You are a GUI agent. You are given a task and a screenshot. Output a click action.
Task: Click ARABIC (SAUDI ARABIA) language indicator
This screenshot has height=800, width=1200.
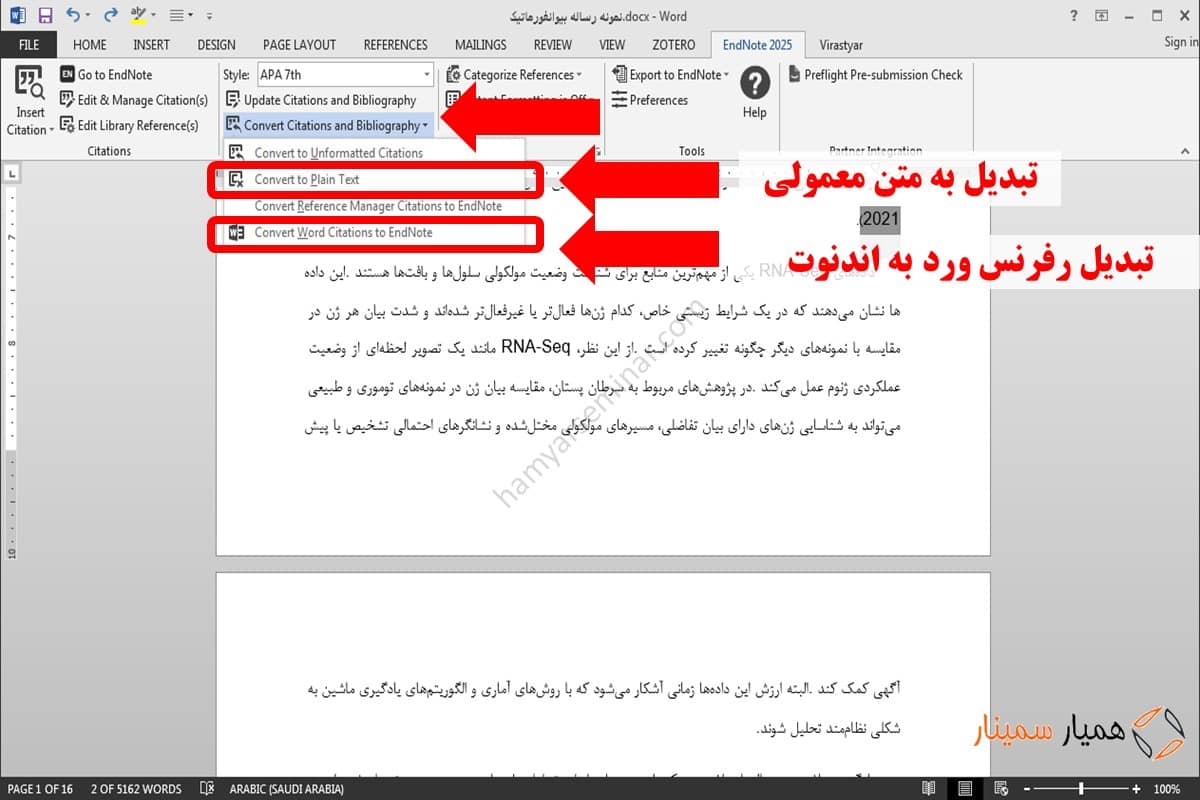click(x=287, y=789)
